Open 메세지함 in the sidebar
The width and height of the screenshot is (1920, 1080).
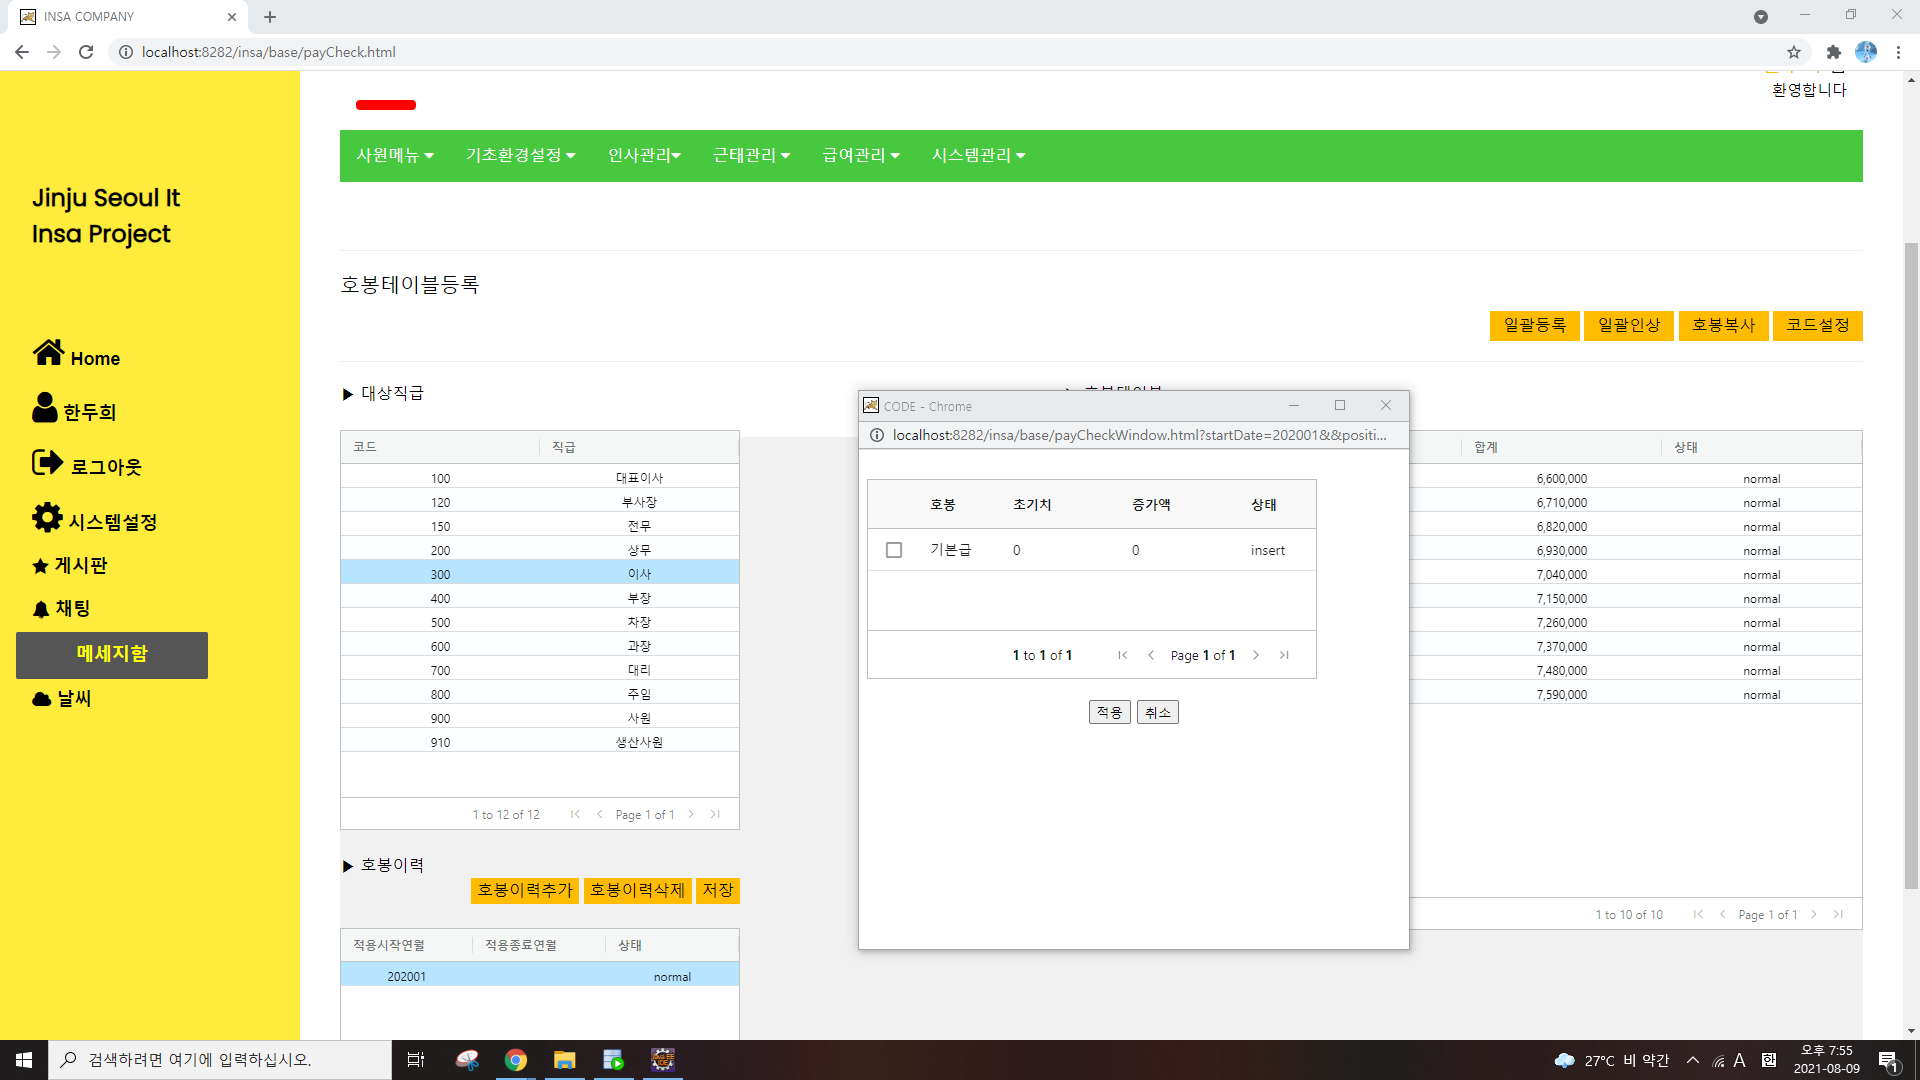pyautogui.click(x=112, y=654)
